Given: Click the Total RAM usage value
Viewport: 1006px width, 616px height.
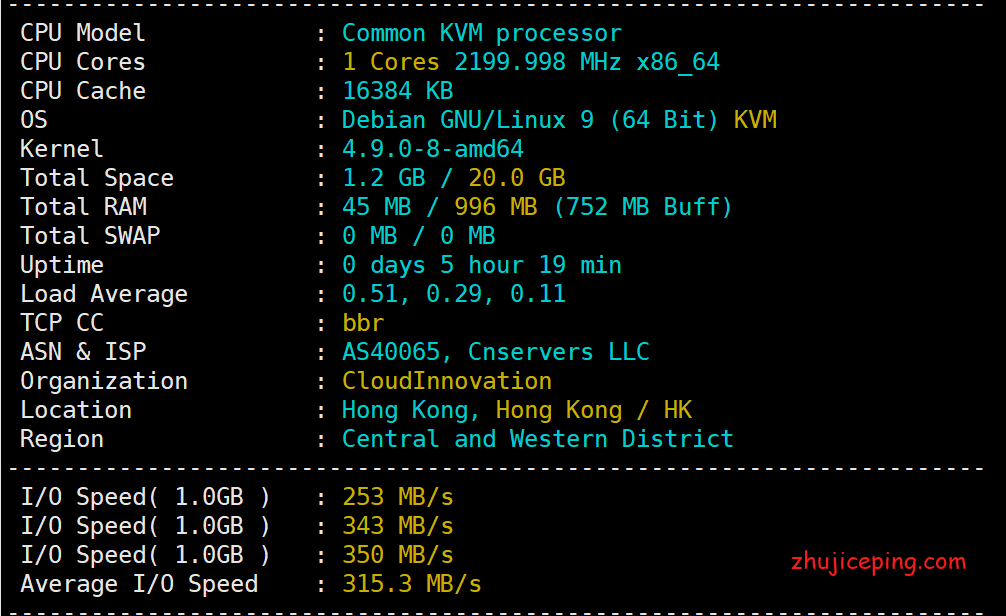Looking at the screenshot, I should (537, 207).
